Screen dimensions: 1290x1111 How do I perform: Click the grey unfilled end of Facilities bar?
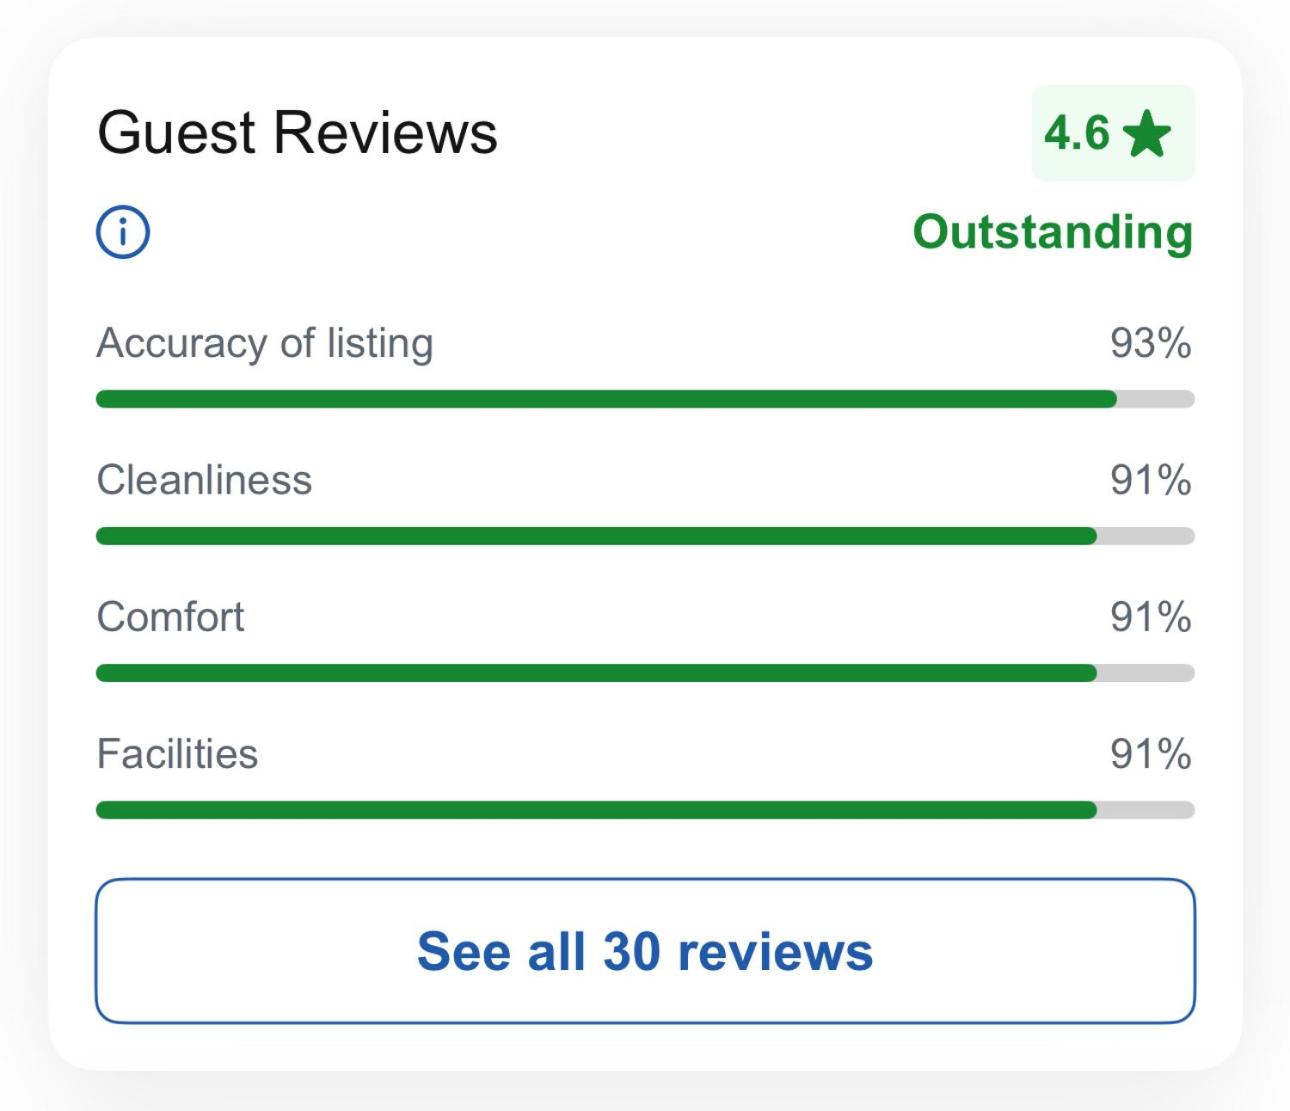1146,810
